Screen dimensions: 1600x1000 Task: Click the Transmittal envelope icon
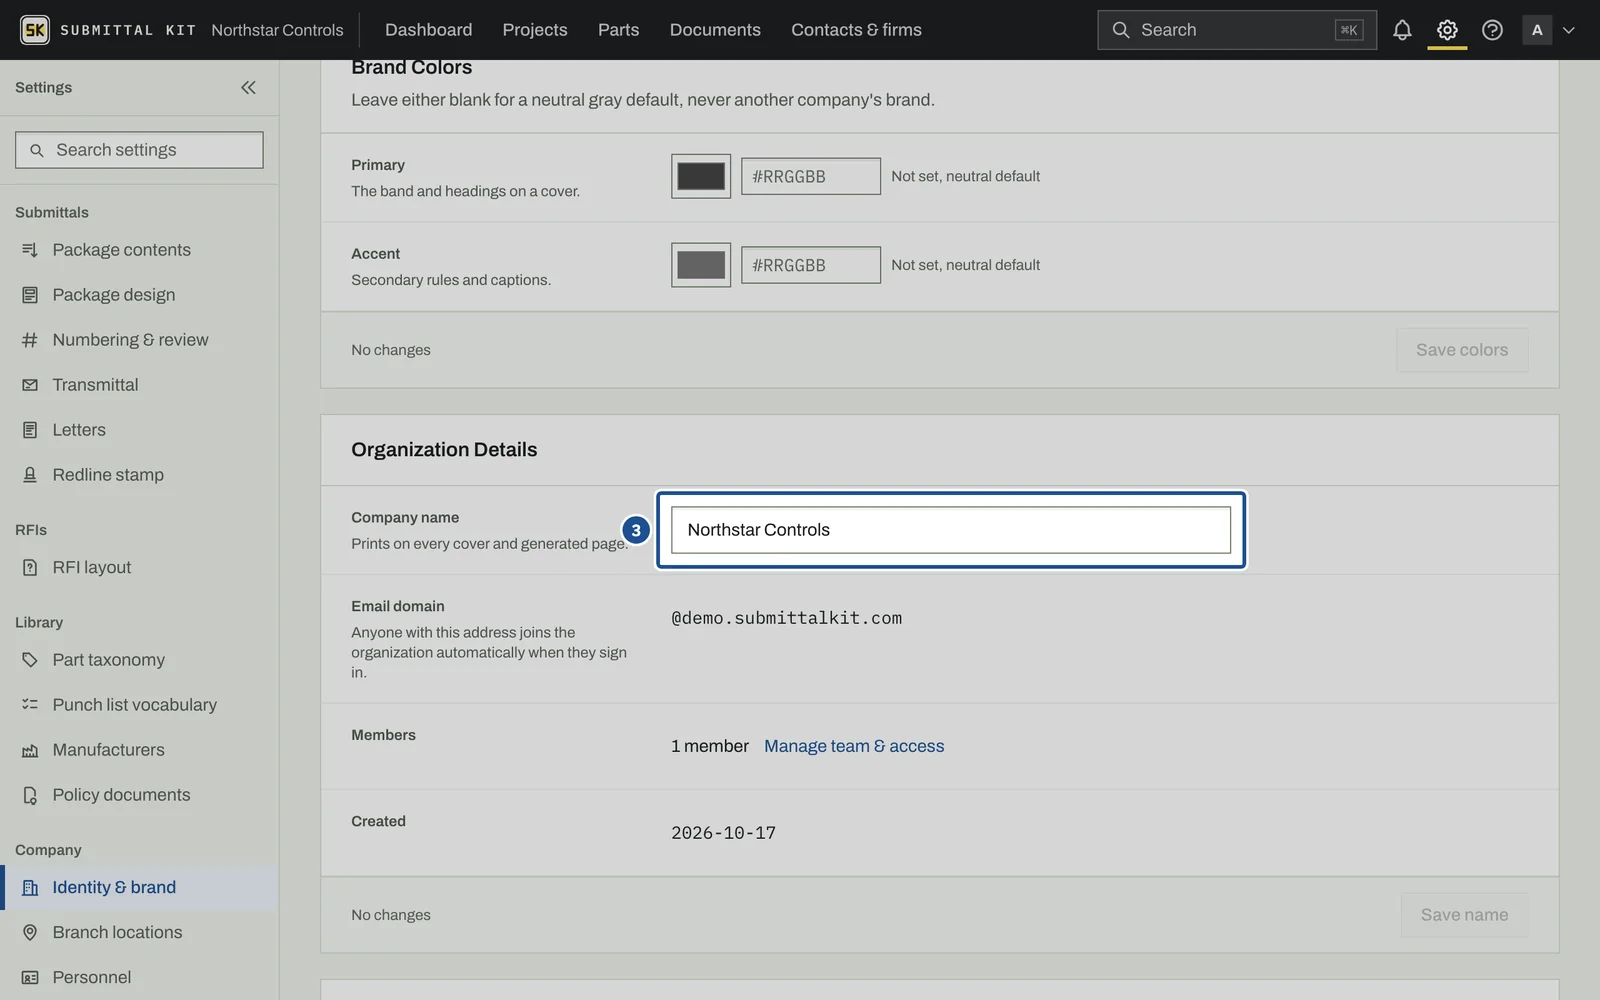click(30, 385)
